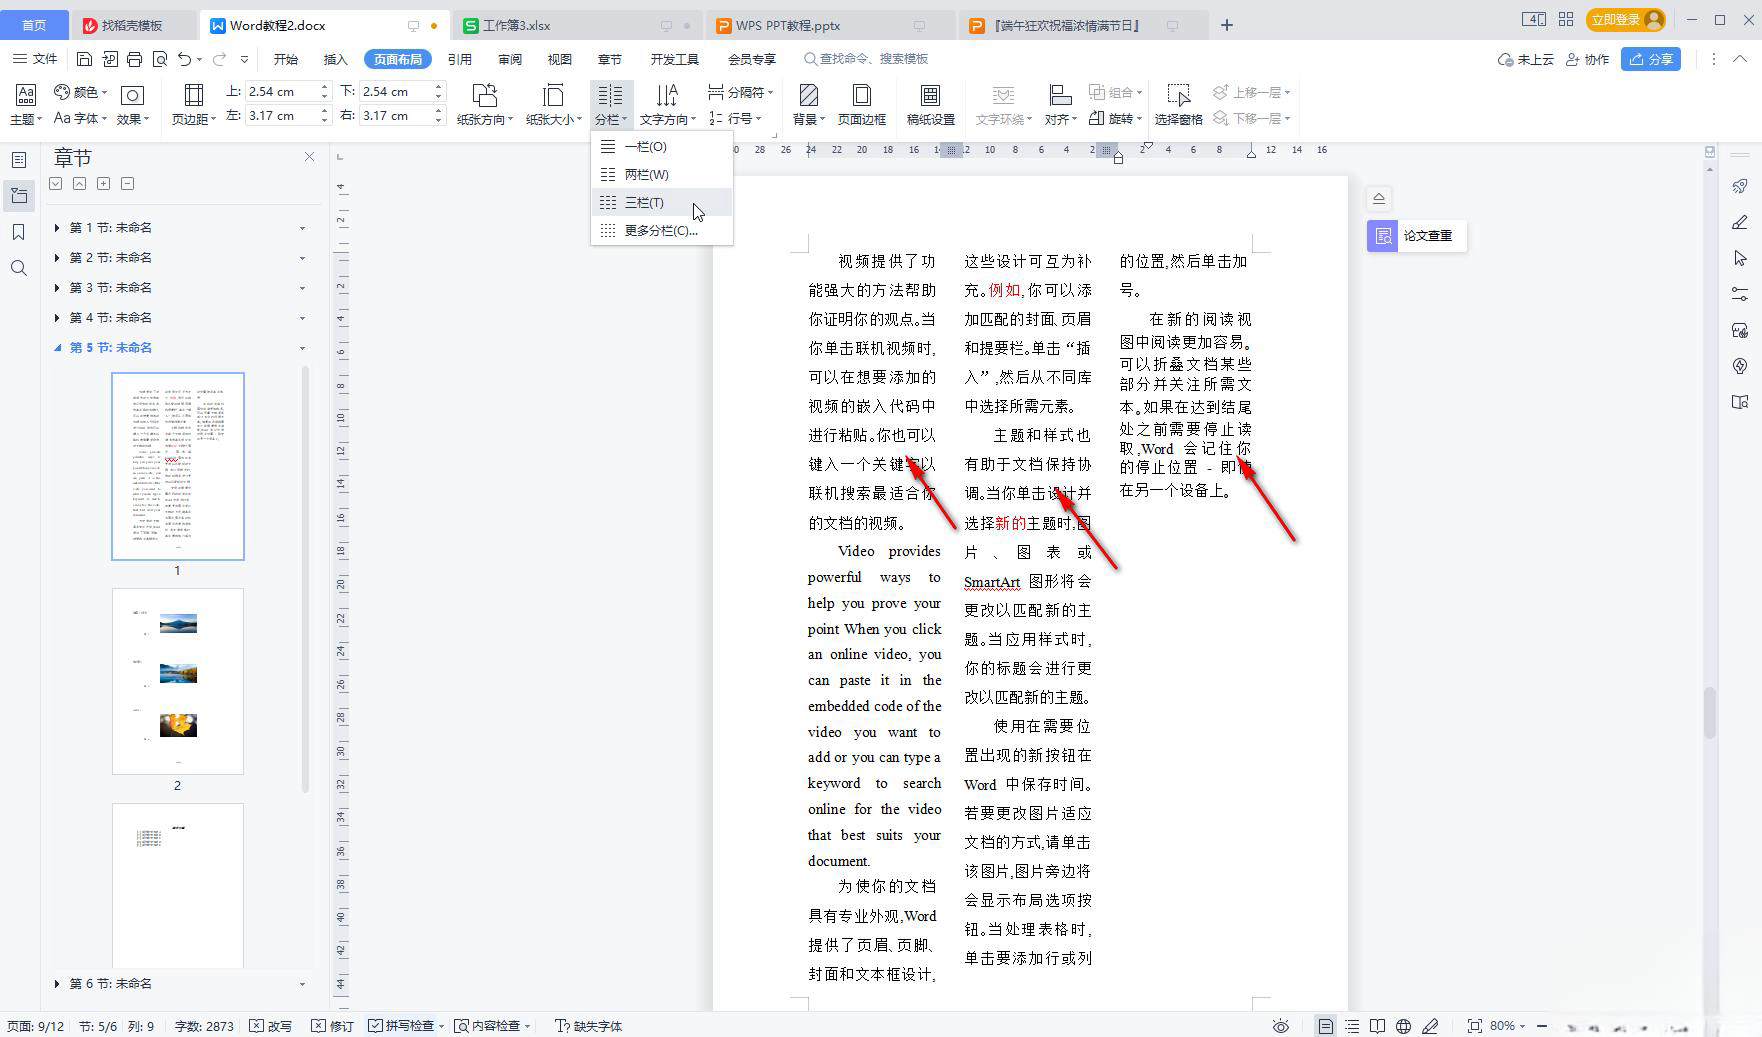Open the 选择窗格 selection pane
The image size is (1762, 1037).
coord(1178,105)
